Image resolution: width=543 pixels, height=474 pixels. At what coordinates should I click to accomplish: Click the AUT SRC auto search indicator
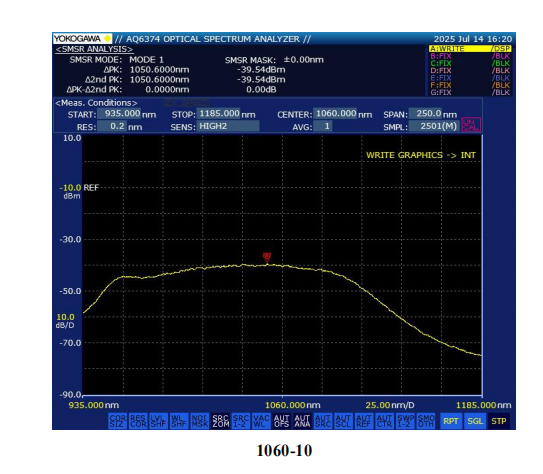tap(323, 421)
